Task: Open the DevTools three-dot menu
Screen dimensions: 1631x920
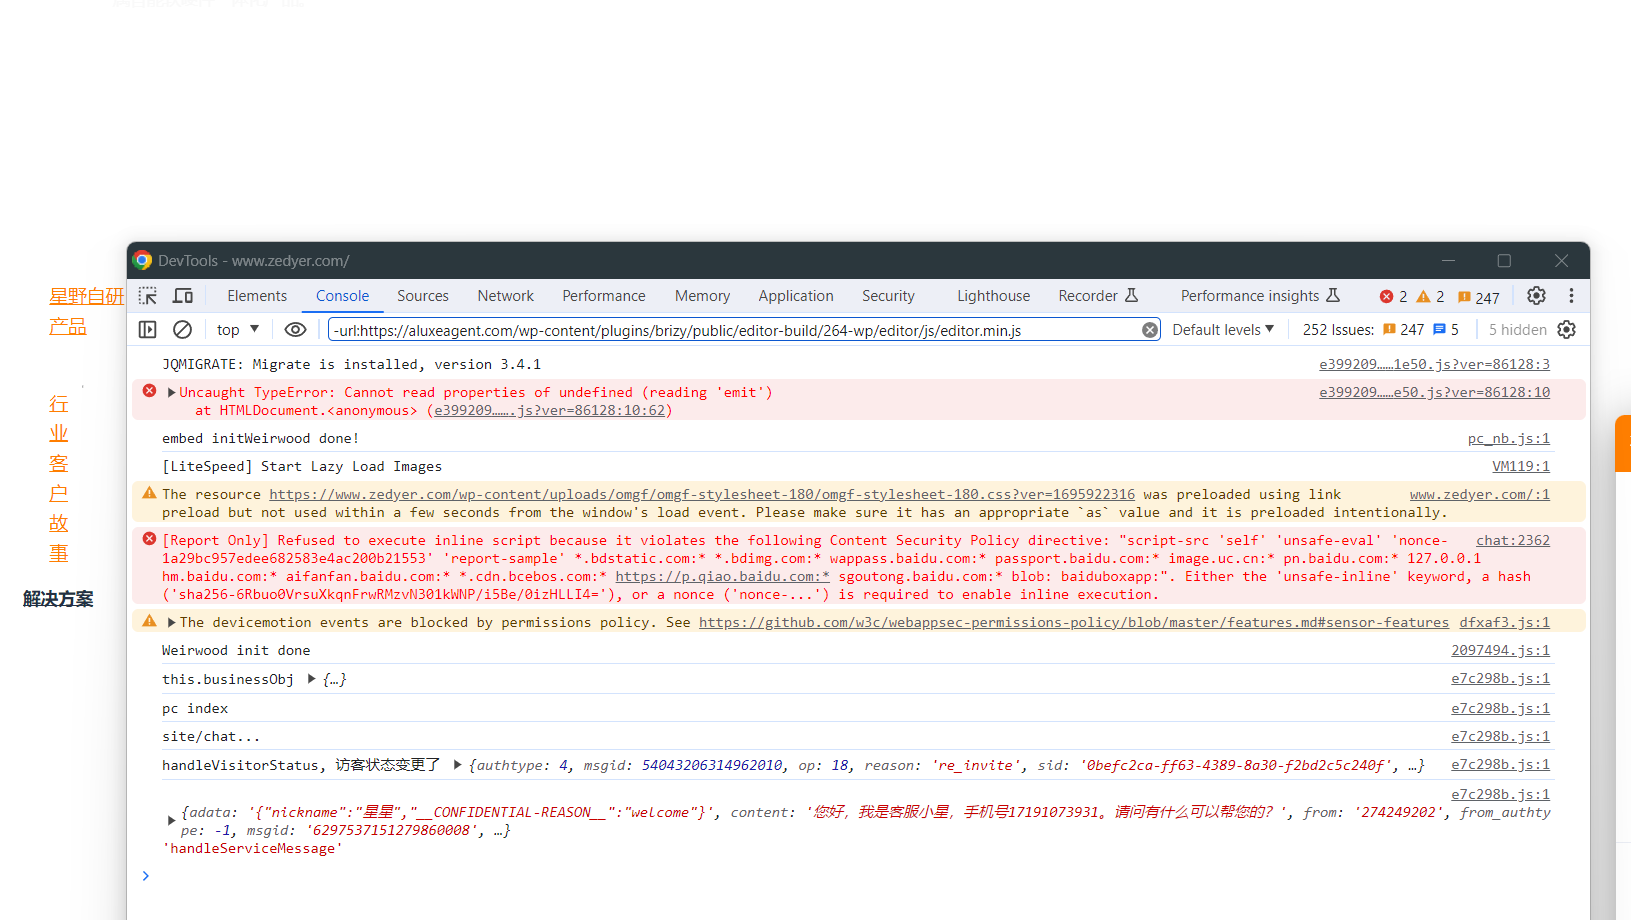Action: [1571, 296]
